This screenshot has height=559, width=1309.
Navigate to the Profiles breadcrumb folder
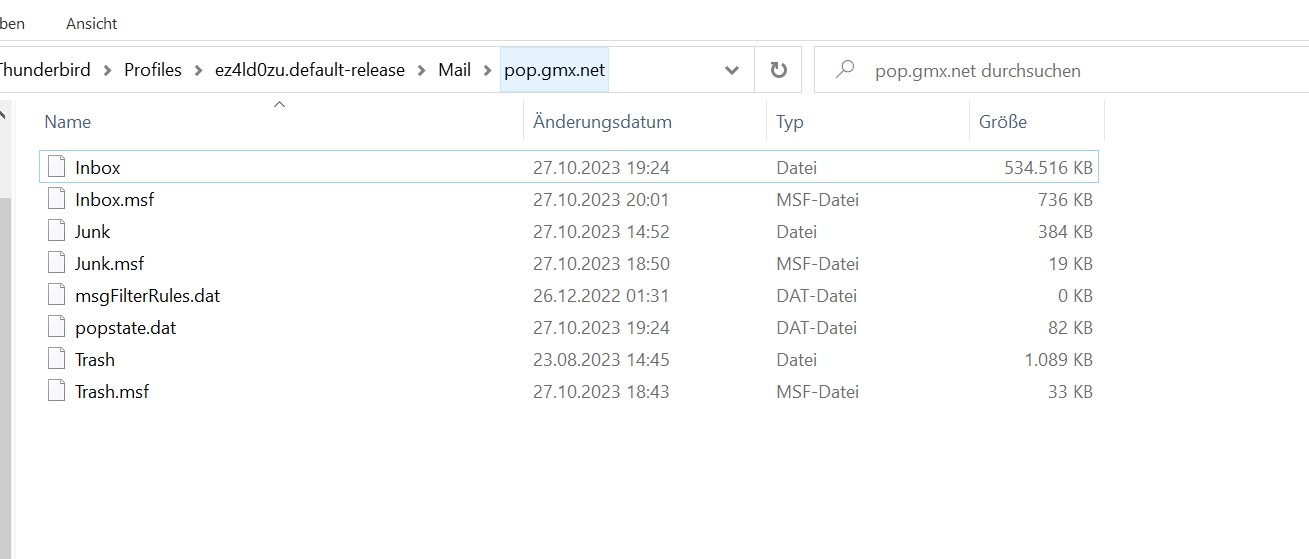pyautogui.click(x=153, y=70)
